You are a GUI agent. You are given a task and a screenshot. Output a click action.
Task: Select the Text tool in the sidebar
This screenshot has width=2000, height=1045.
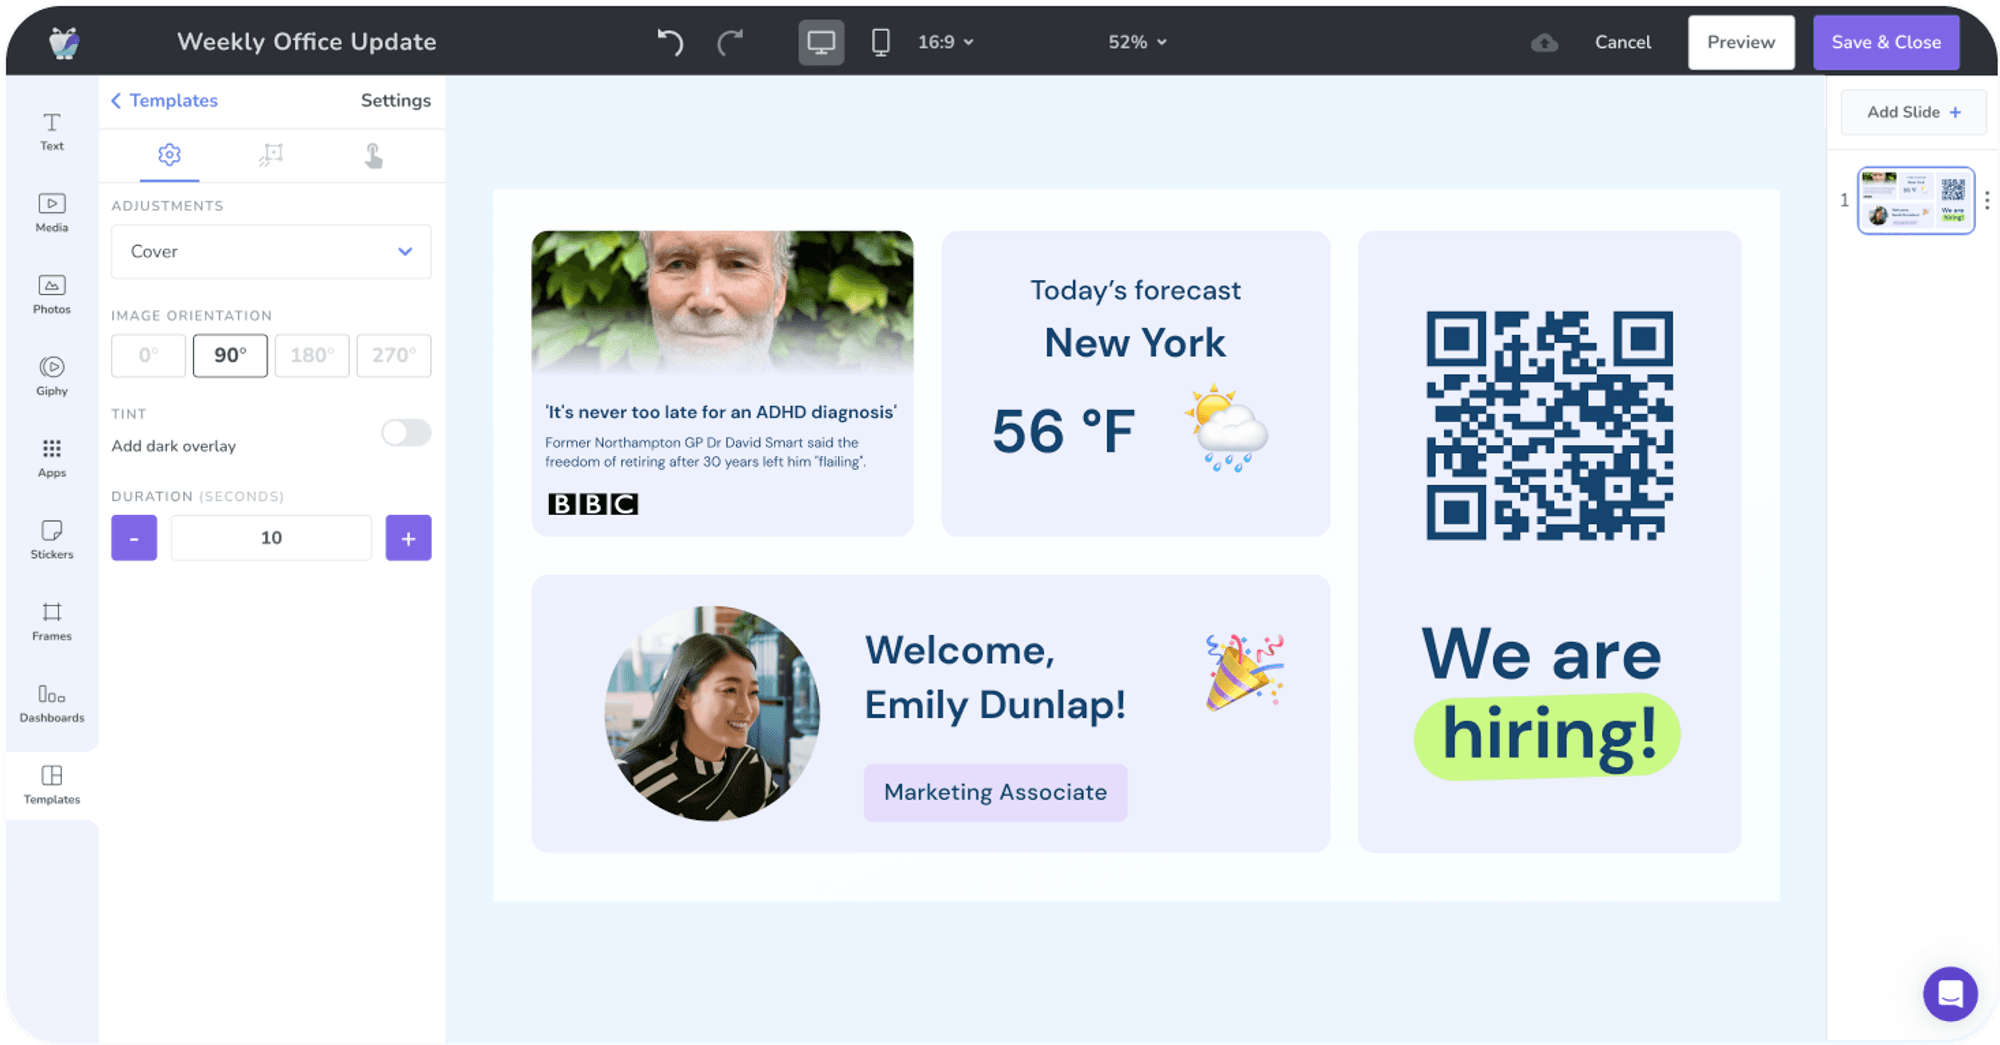tap(50, 133)
